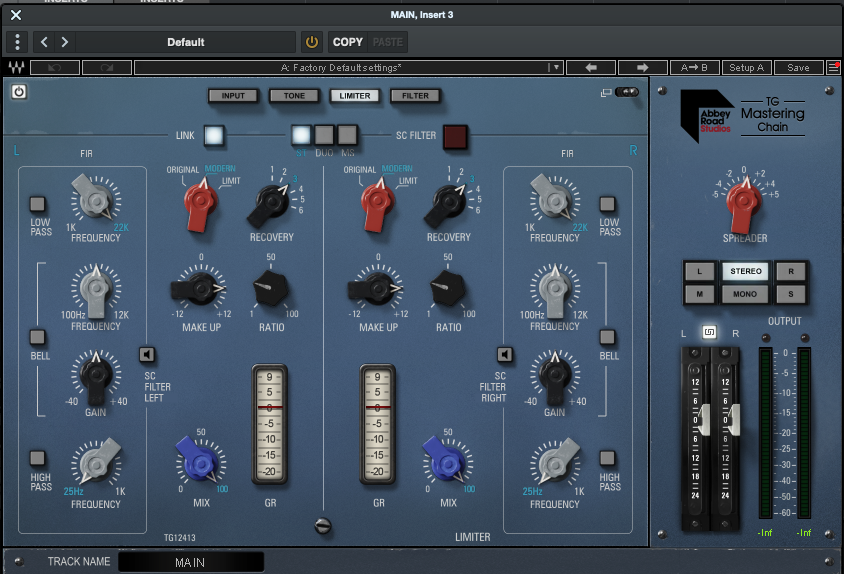The height and width of the screenshot is (574, 844).
Task: Select ST stereo mode button
Action: tap(301, 135)
